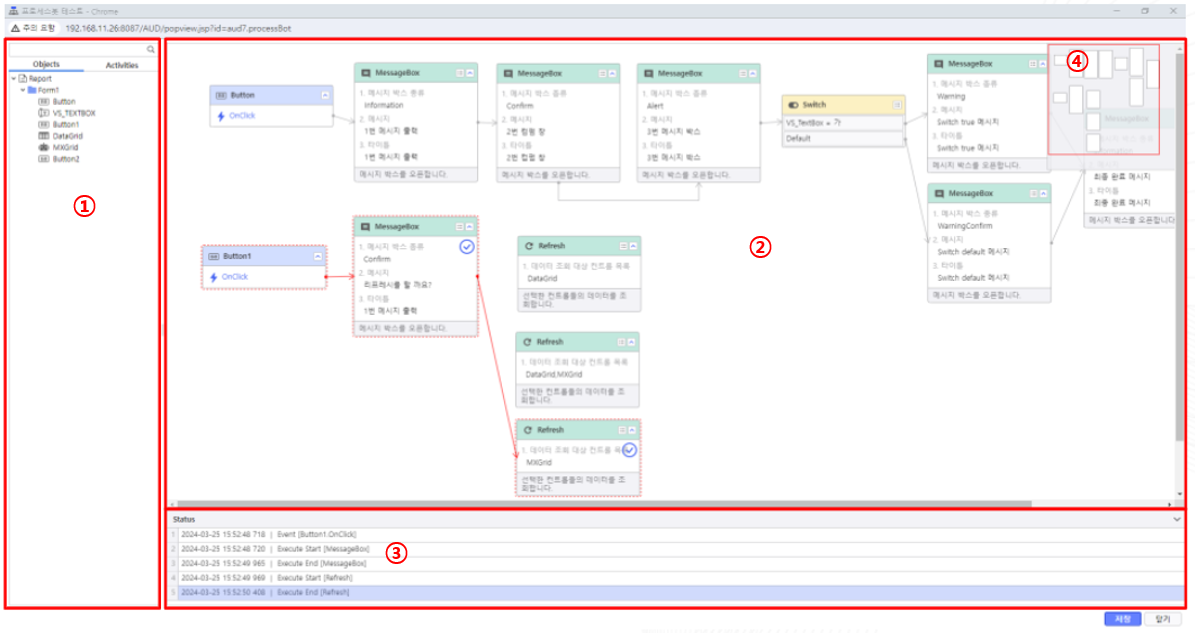Click the canvas horizontal scrollbar
This screenshot has width=1195, height=637.
click(602, 504)
